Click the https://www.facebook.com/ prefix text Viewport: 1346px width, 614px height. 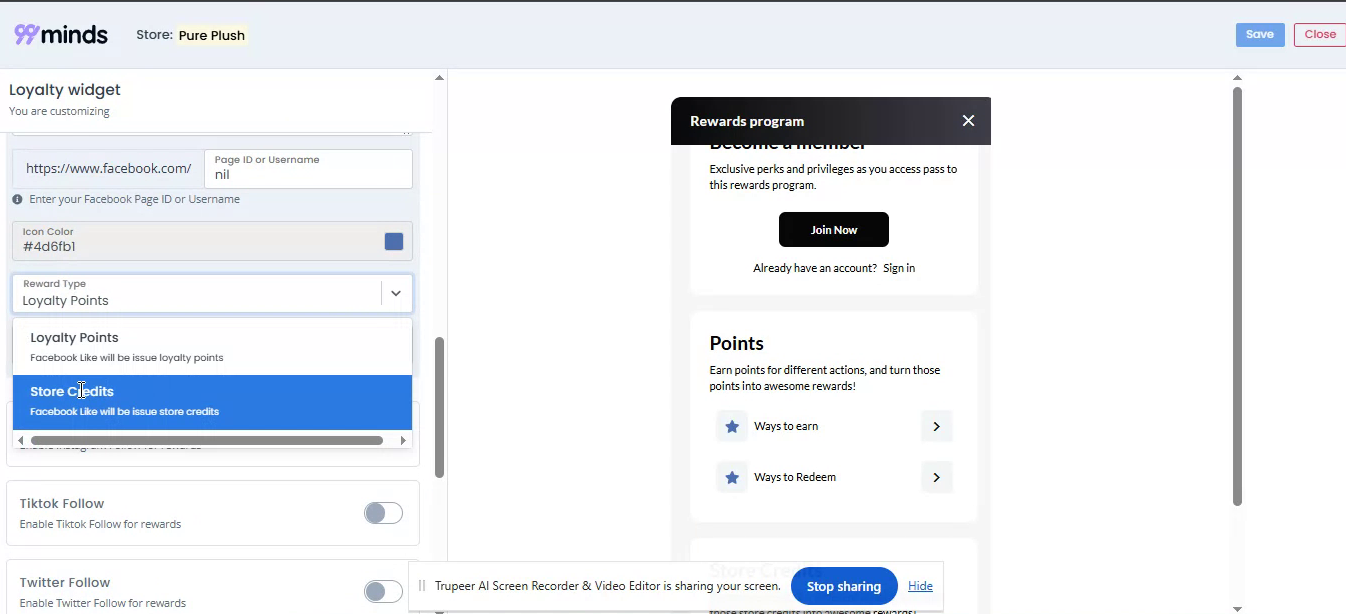coord(108,168)
